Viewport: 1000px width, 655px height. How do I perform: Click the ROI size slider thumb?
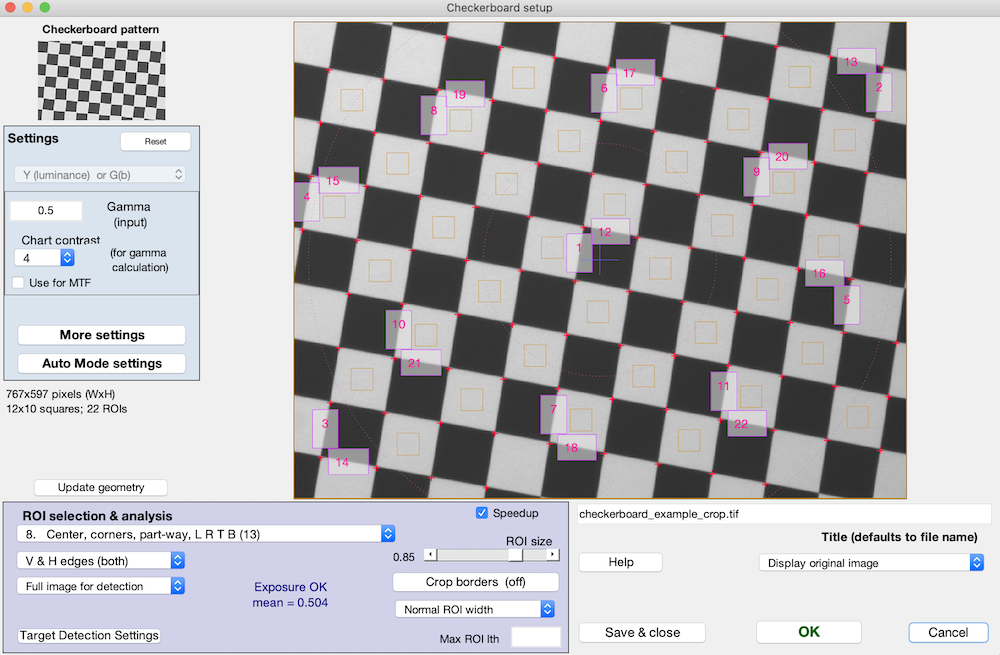point(516,555)
